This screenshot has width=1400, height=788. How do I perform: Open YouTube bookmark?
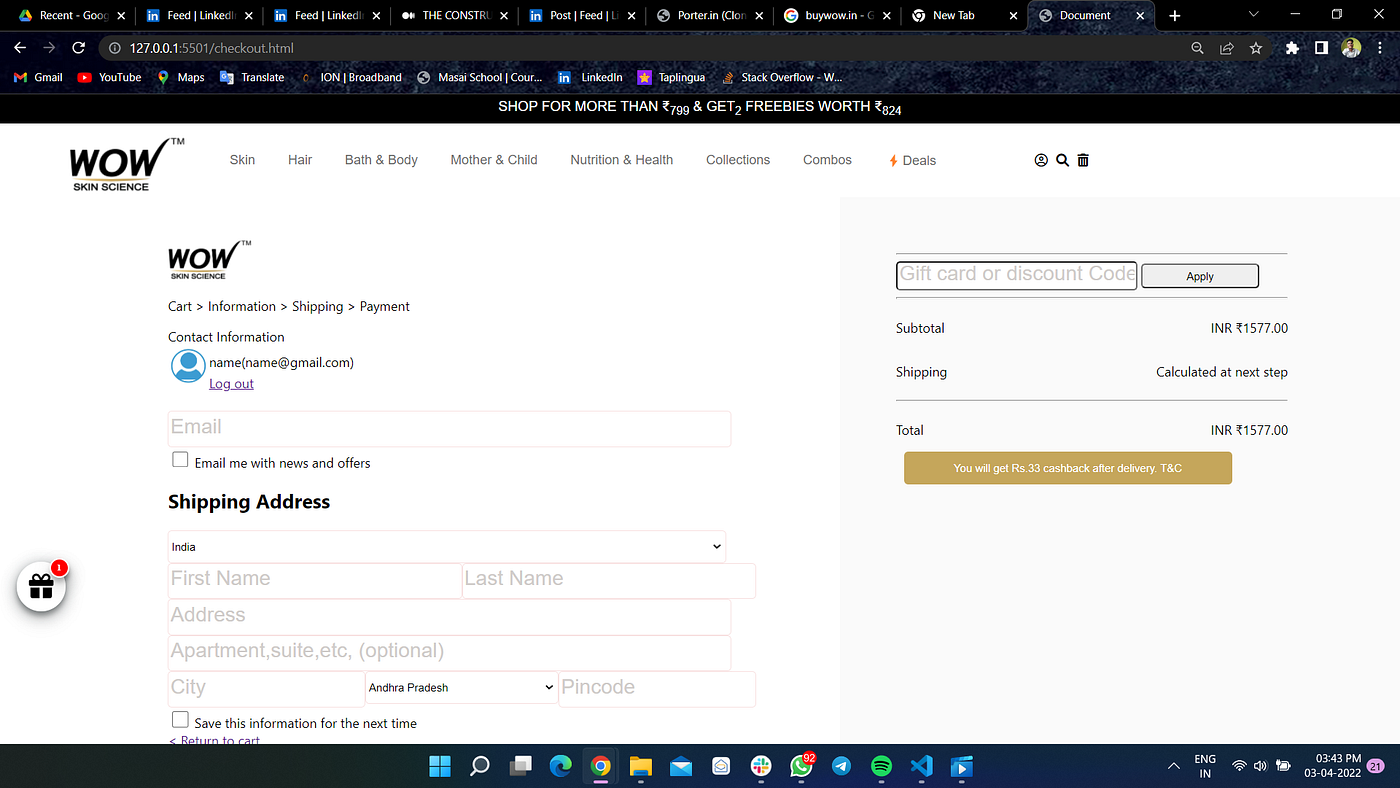point(109,77)
